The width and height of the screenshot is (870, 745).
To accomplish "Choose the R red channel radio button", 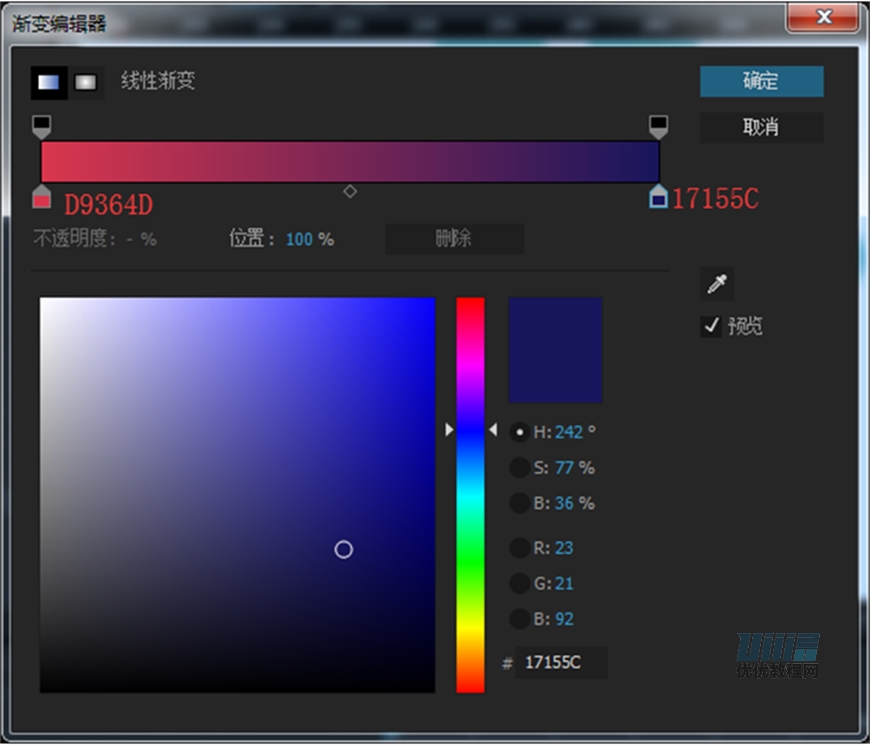I will point(519,548).
